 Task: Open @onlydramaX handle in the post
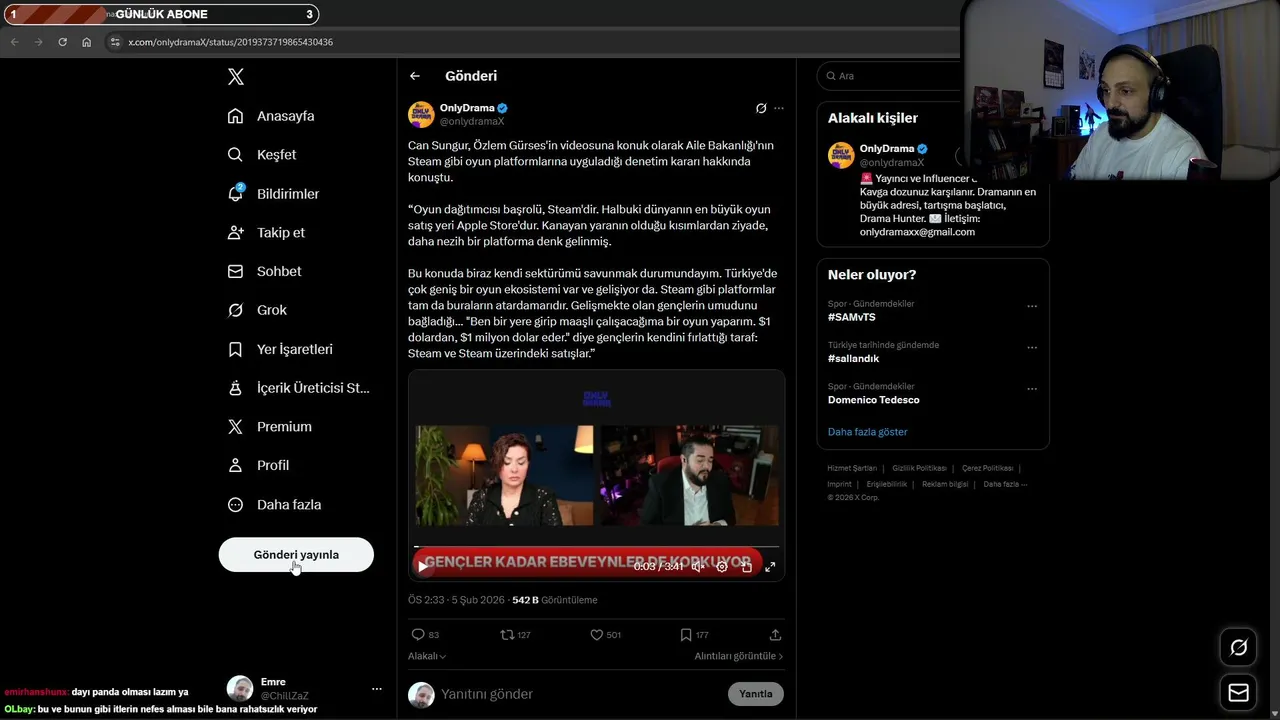[472, 121]
